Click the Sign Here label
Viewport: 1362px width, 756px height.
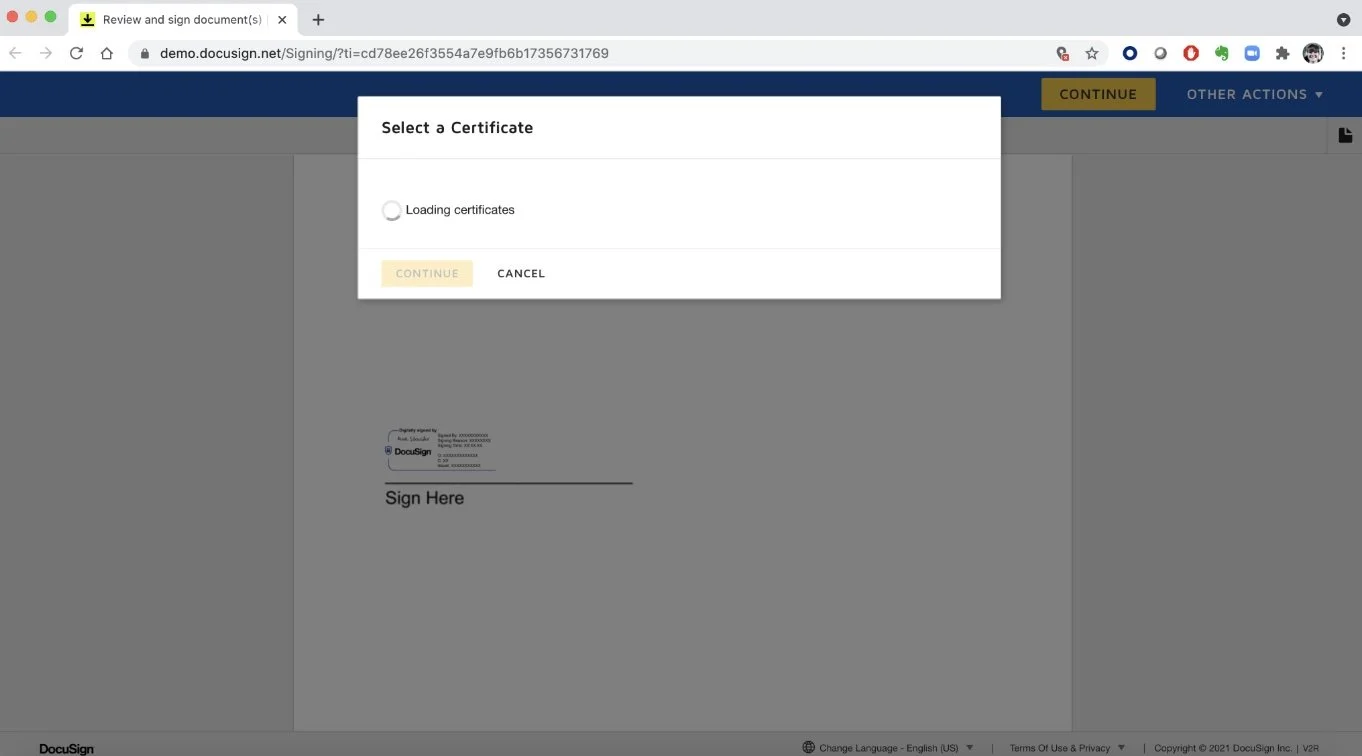(x=424, y=498)
